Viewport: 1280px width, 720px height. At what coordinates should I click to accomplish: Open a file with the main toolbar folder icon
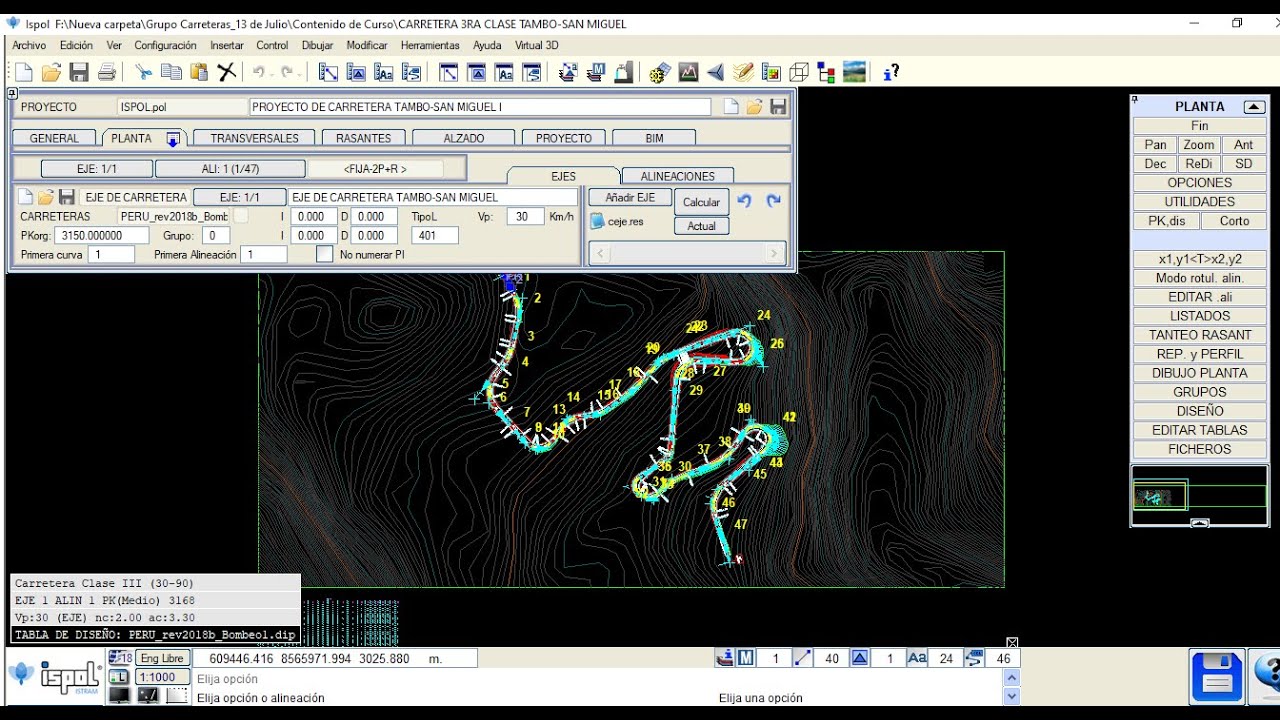tap(51, 72)
